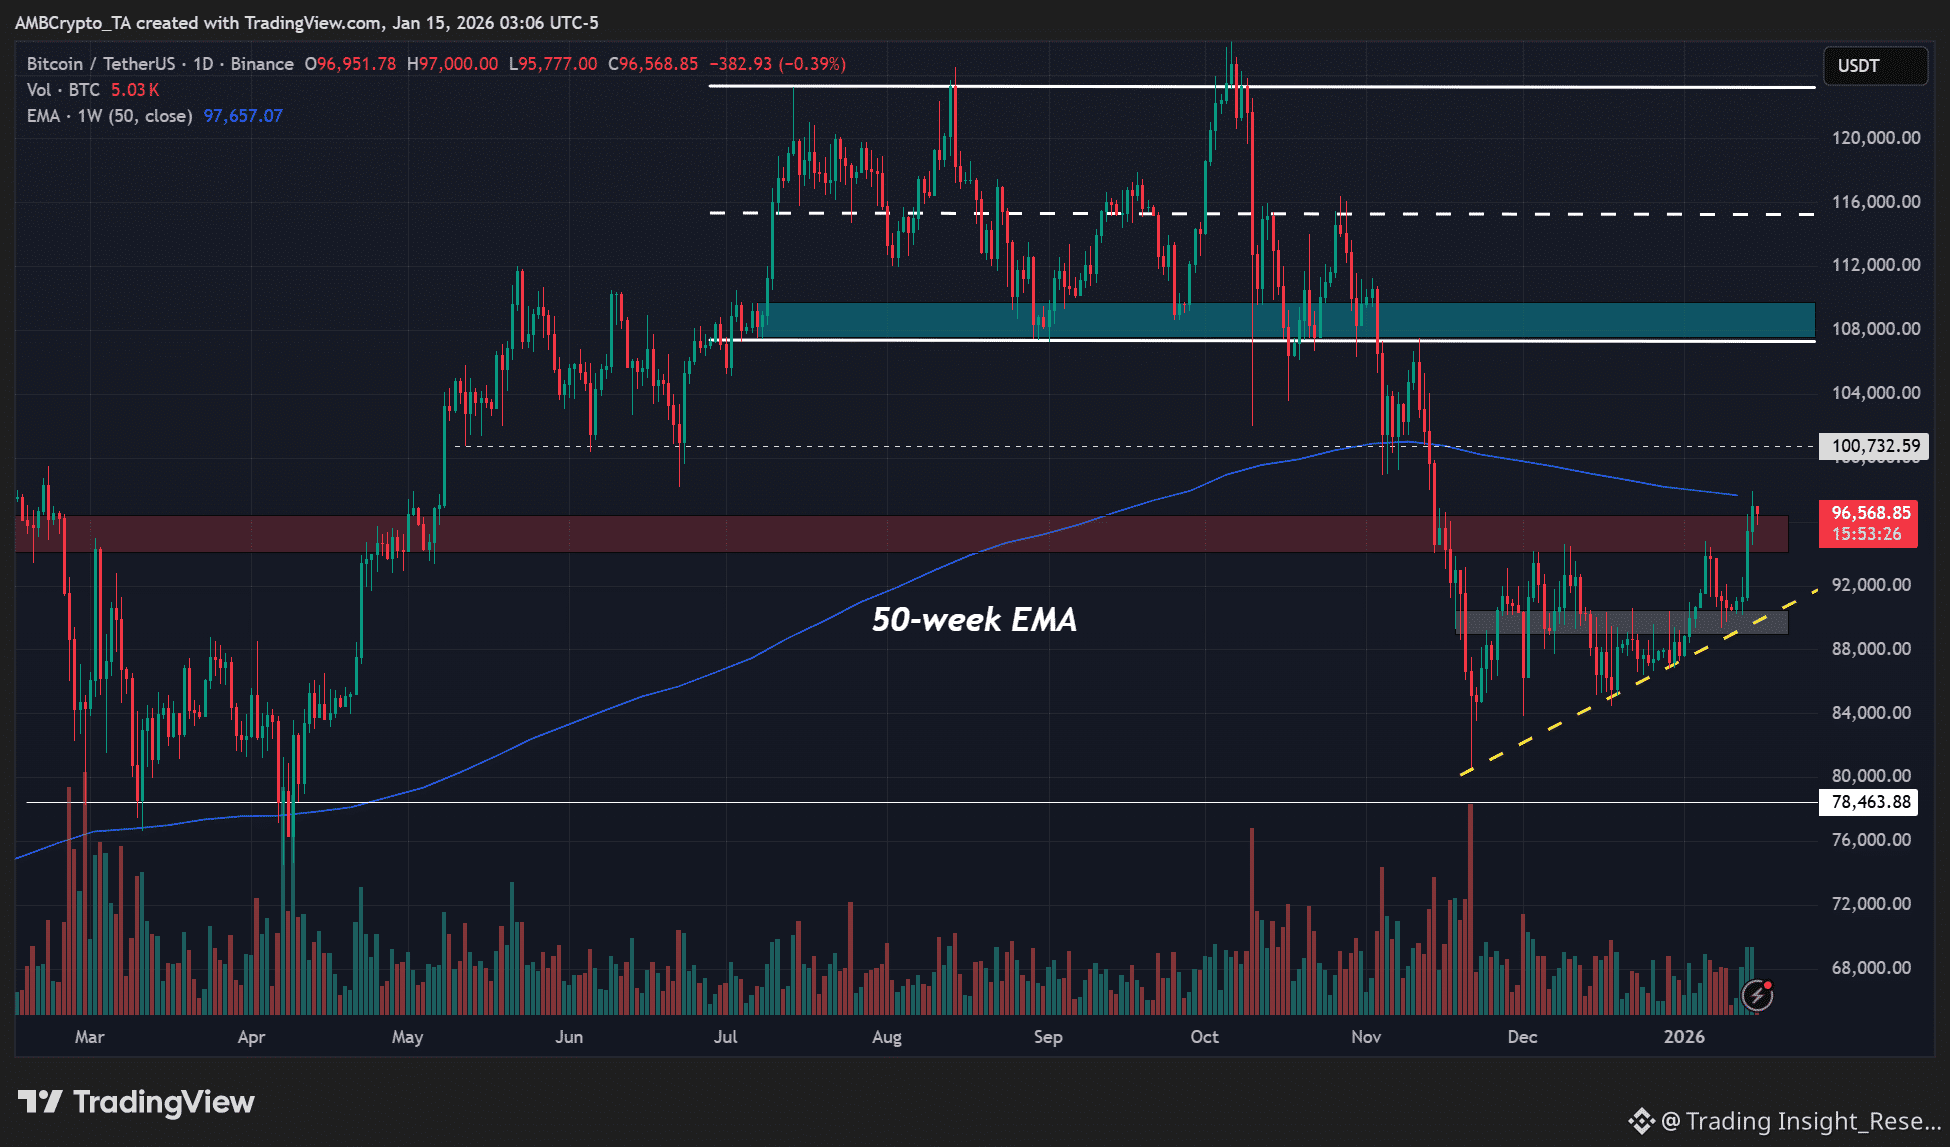Screen dimensions: 1950x1147
Task: Click the 2026 label on time axis
Action: pos(1684,1037)
